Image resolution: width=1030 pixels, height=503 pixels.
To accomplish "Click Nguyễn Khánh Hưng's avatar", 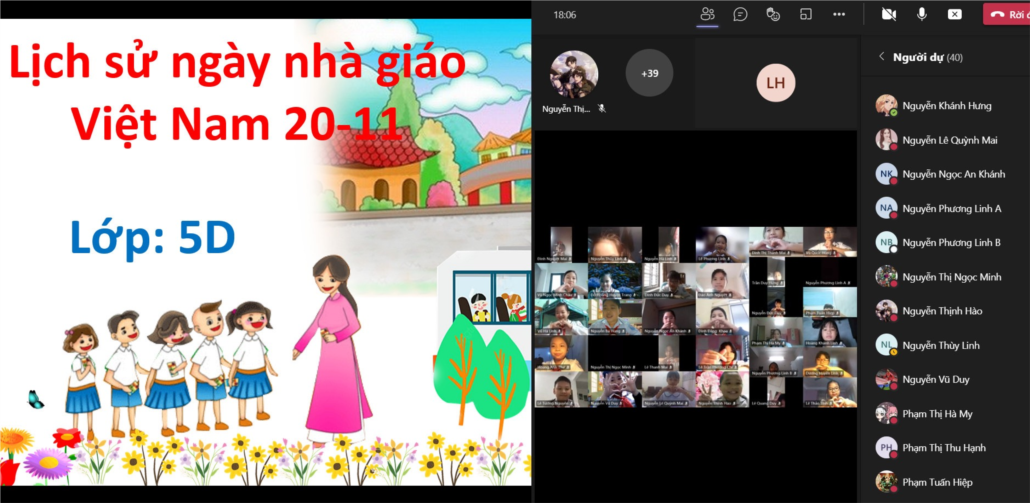I will pos(886,105).
